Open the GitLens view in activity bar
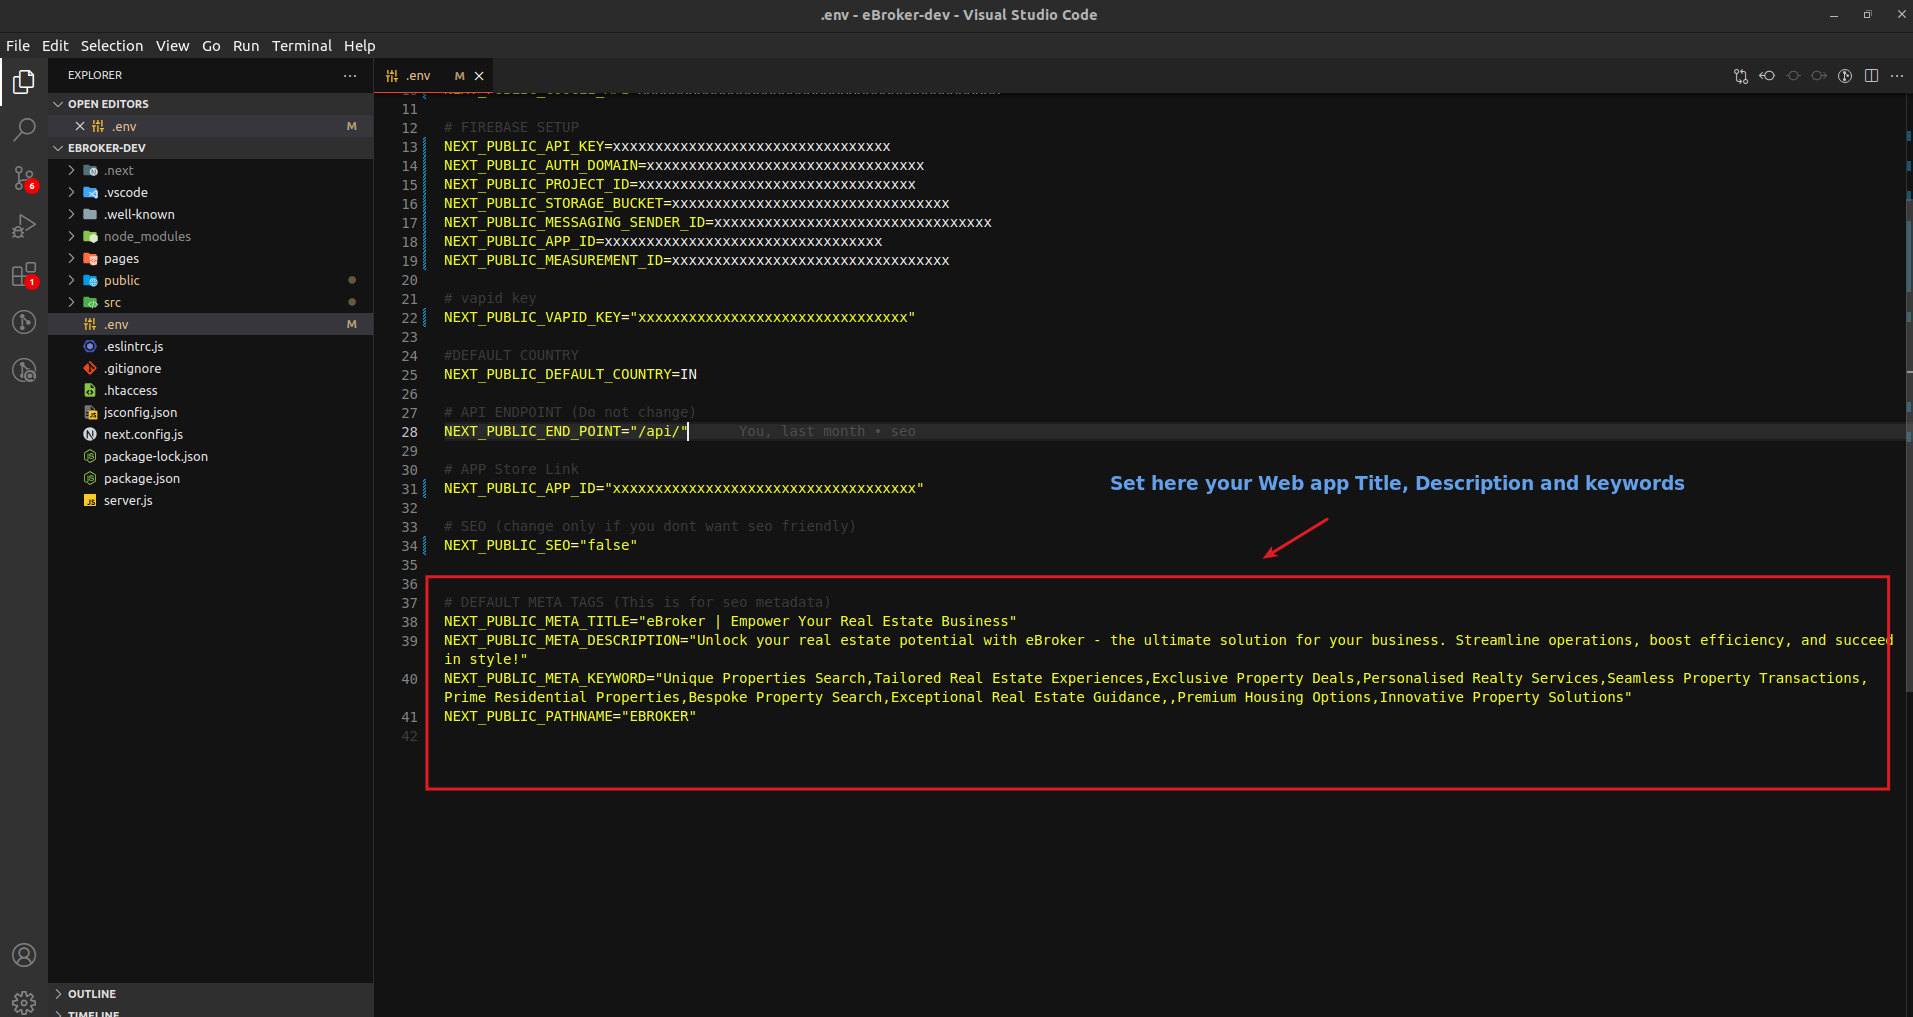 [x=24, y=322]
